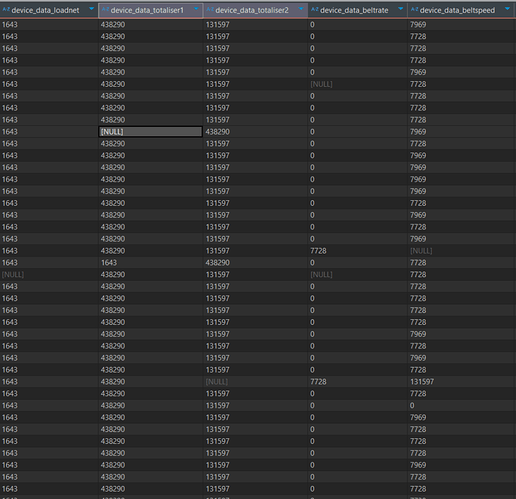This screenshot has height=499, width=516.
Task: Open filter dropdown for device_data_loadnet column
Action: (92, 9)
